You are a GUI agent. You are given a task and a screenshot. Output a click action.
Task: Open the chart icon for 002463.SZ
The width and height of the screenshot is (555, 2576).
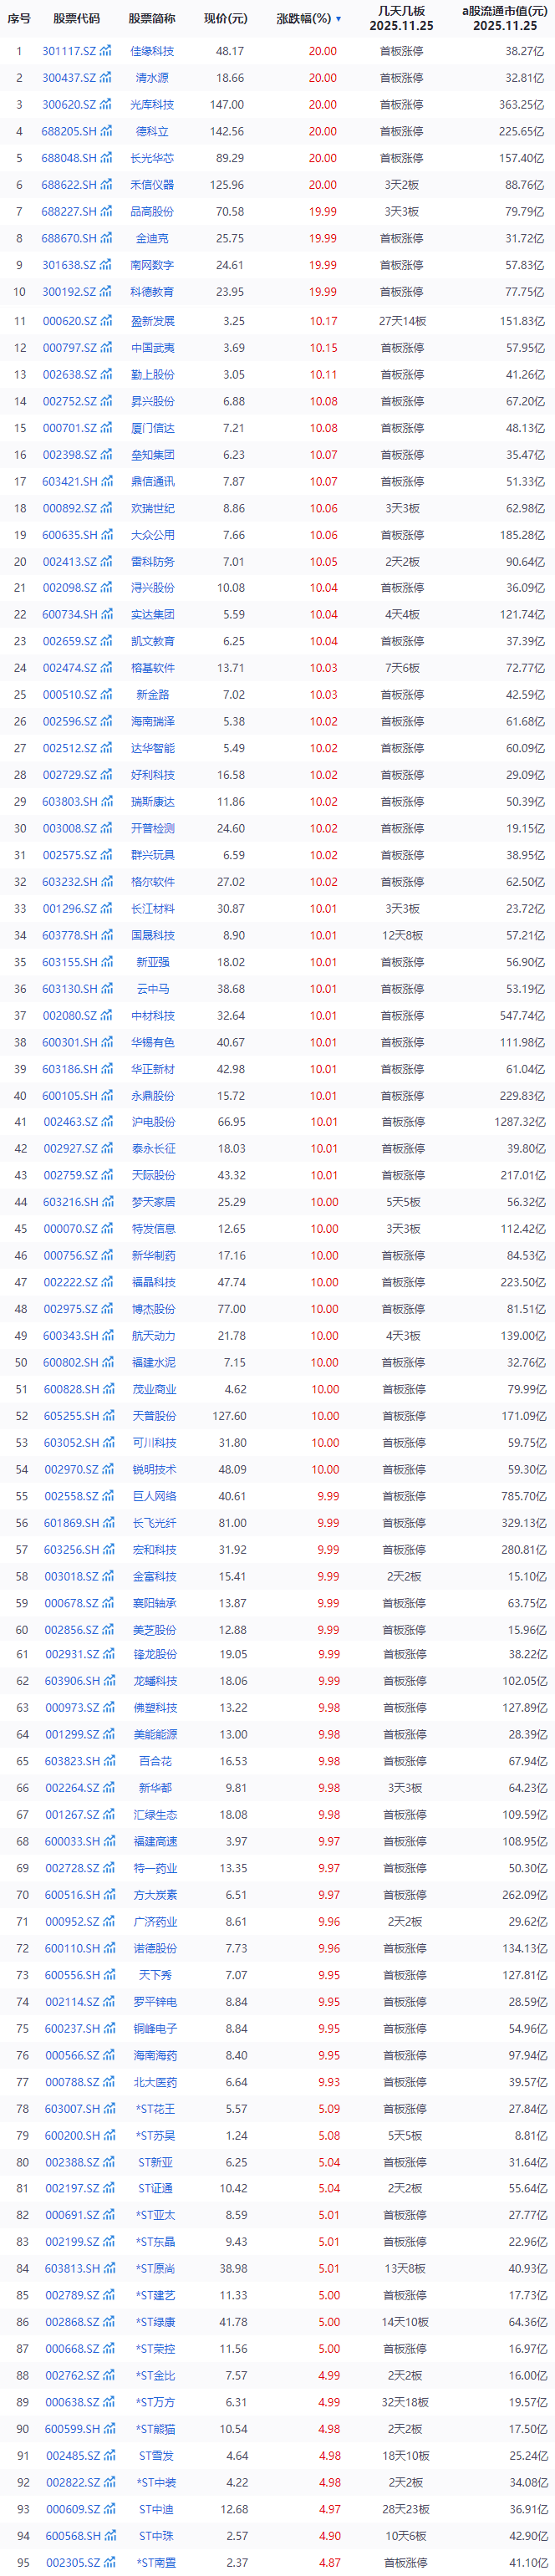106,1122
